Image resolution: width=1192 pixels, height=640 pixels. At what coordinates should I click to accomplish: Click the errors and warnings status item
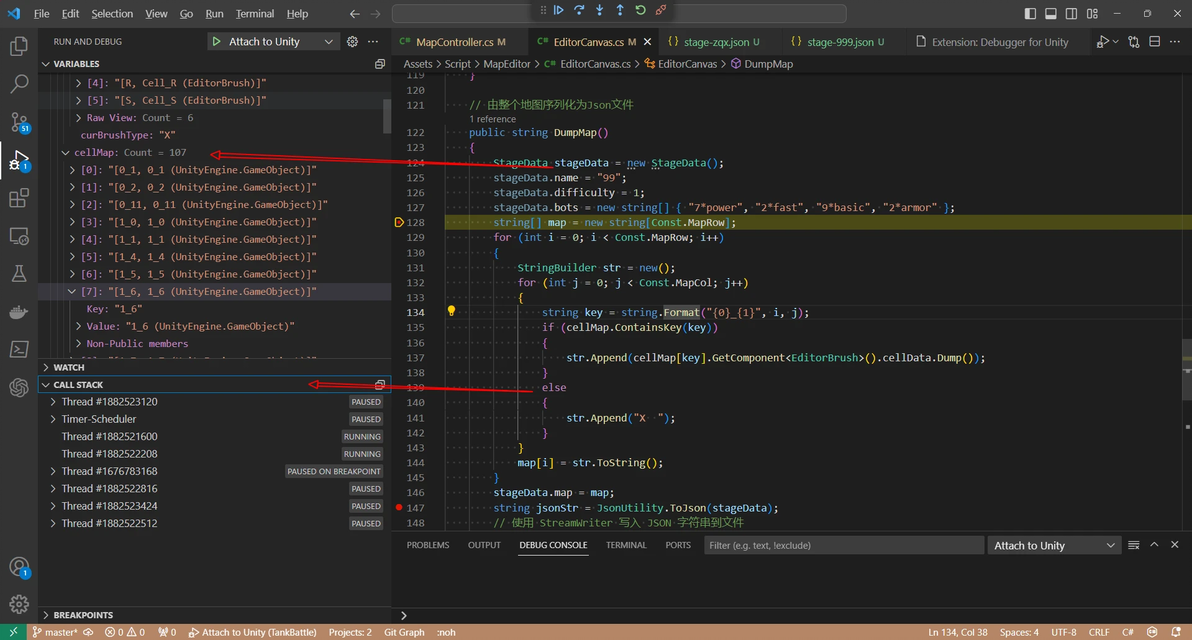click(x=125, y=632)
